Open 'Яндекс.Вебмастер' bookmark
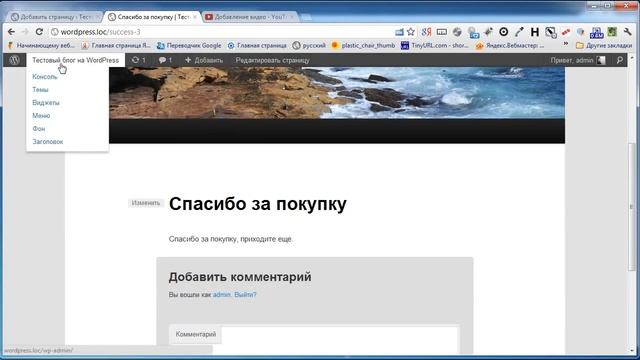This screenshot has width=640, height=360. pos(510,45)
